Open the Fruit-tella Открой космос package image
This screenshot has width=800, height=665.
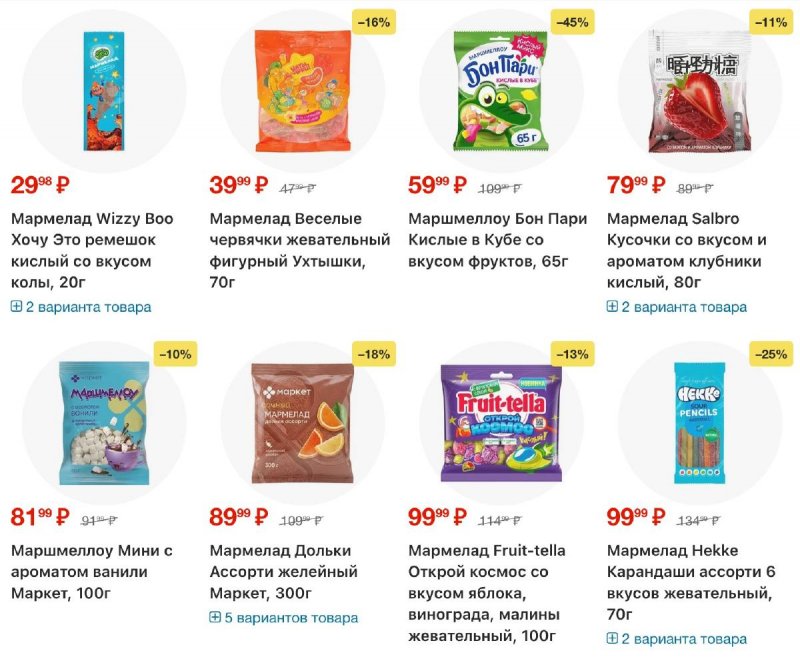(x=501, y=423)
